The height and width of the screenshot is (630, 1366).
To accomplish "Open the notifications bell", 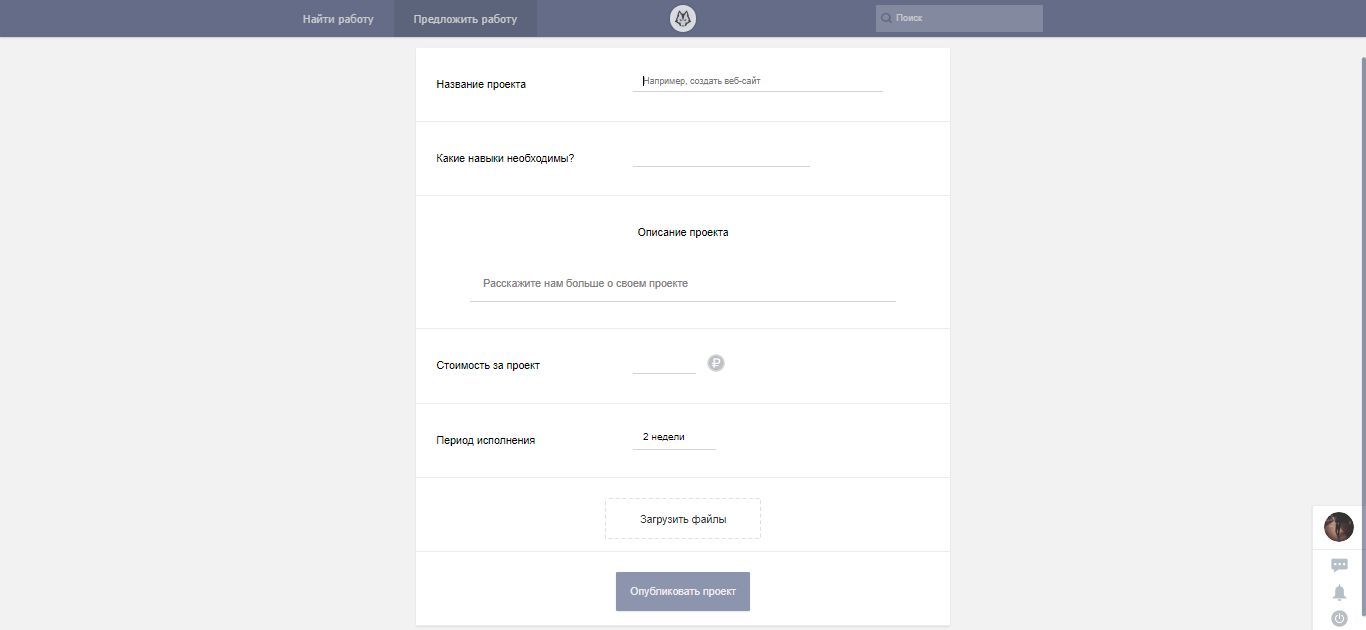I will [x=1339, y=592].
